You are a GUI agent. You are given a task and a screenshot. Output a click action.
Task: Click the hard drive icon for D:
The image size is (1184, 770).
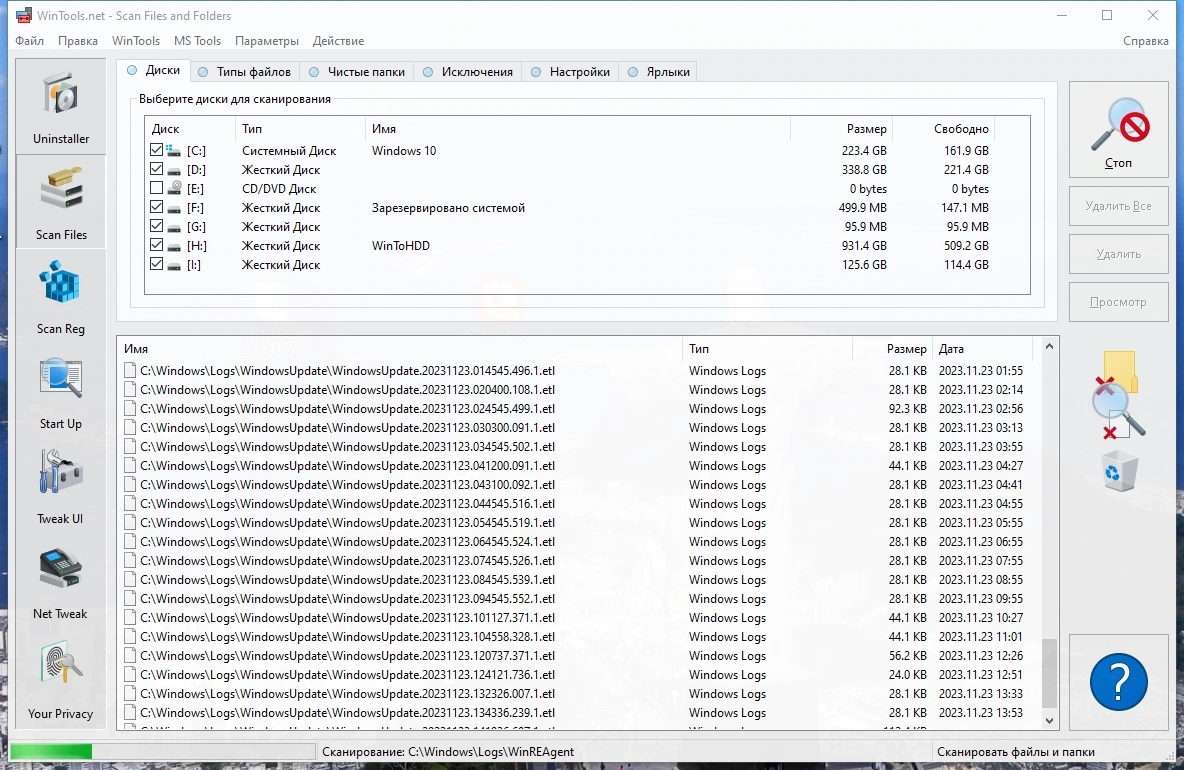[174, 171]
